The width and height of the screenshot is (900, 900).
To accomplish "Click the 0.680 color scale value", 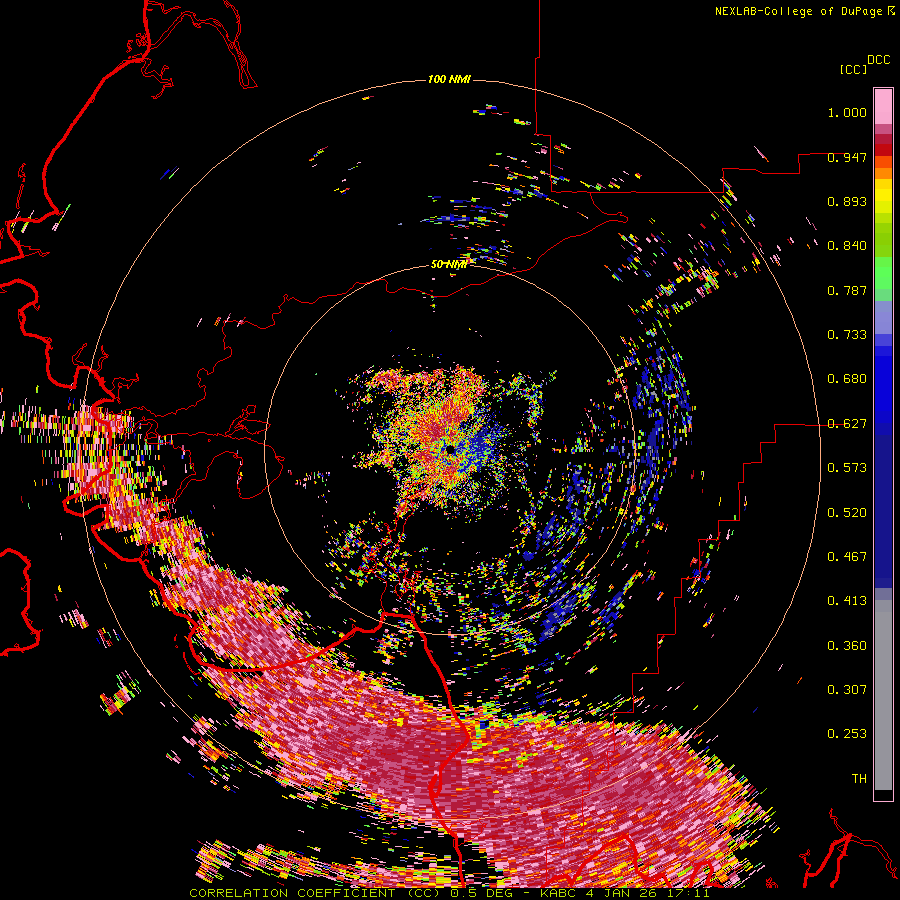I will coord(847,379).
